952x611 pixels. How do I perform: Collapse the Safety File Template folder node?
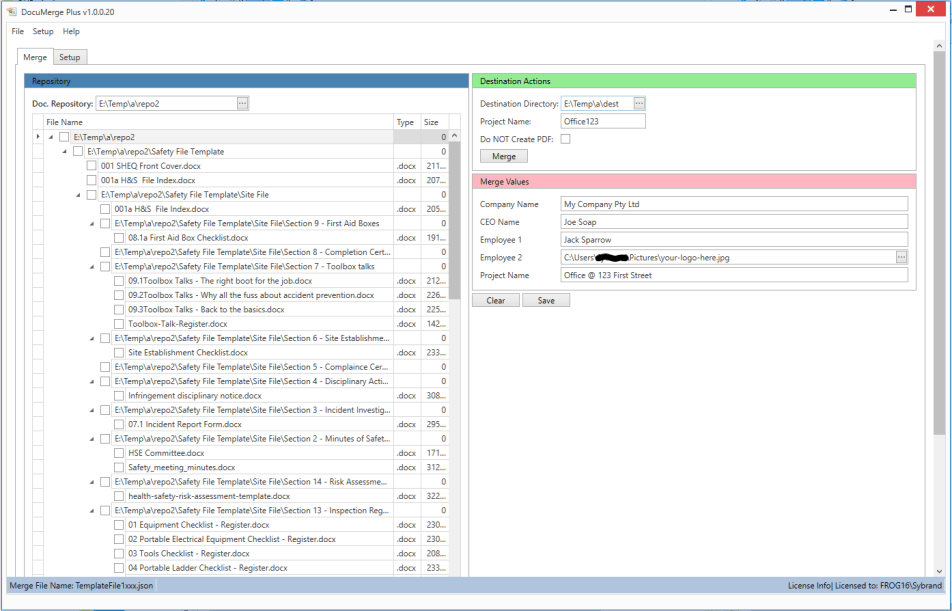(65, 152)
